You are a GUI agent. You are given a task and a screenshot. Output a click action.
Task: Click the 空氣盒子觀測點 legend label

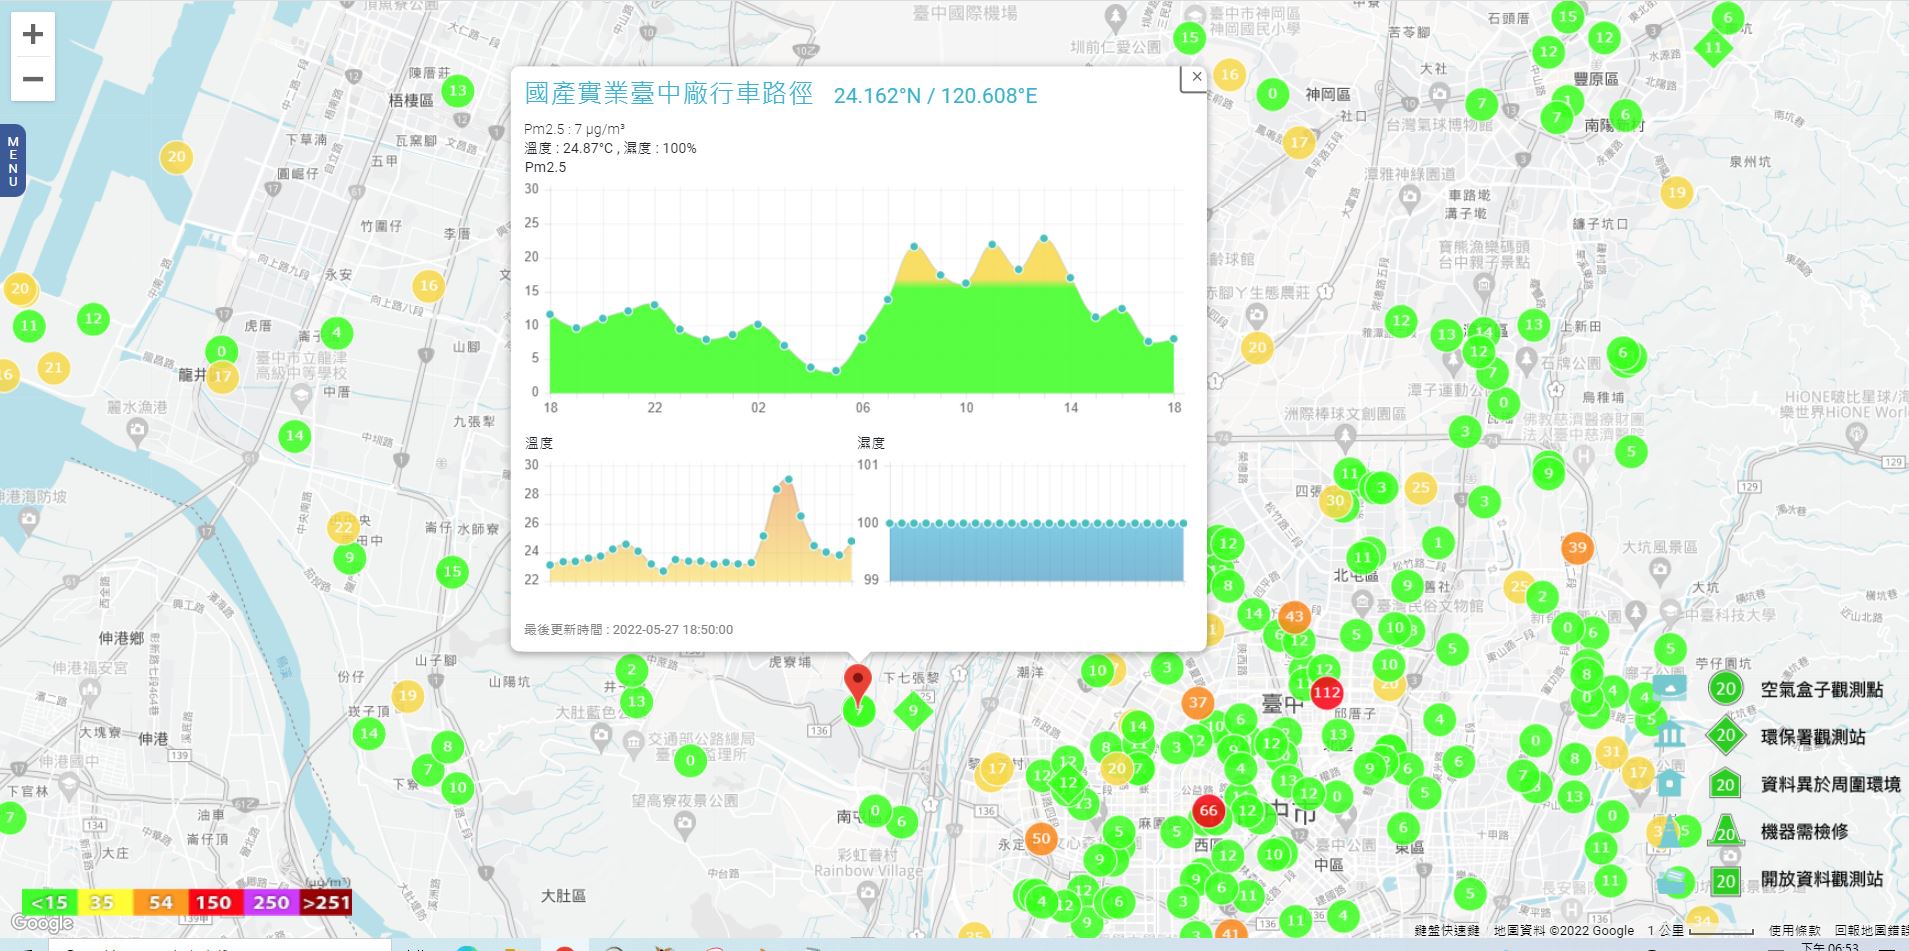click(x=1821, y=689)
